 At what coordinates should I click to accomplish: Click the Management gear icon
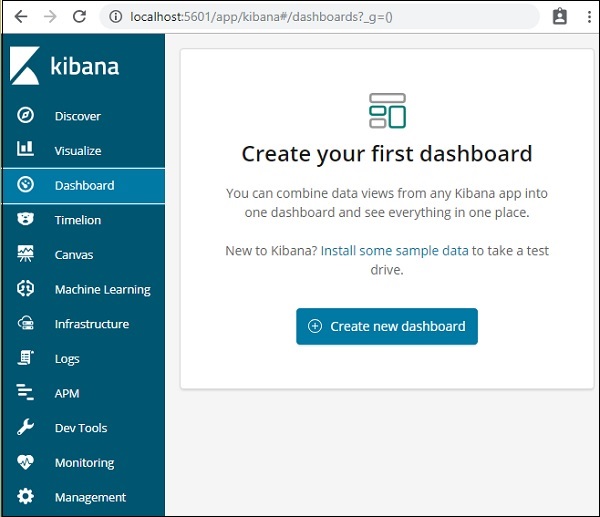pos(26,496)
